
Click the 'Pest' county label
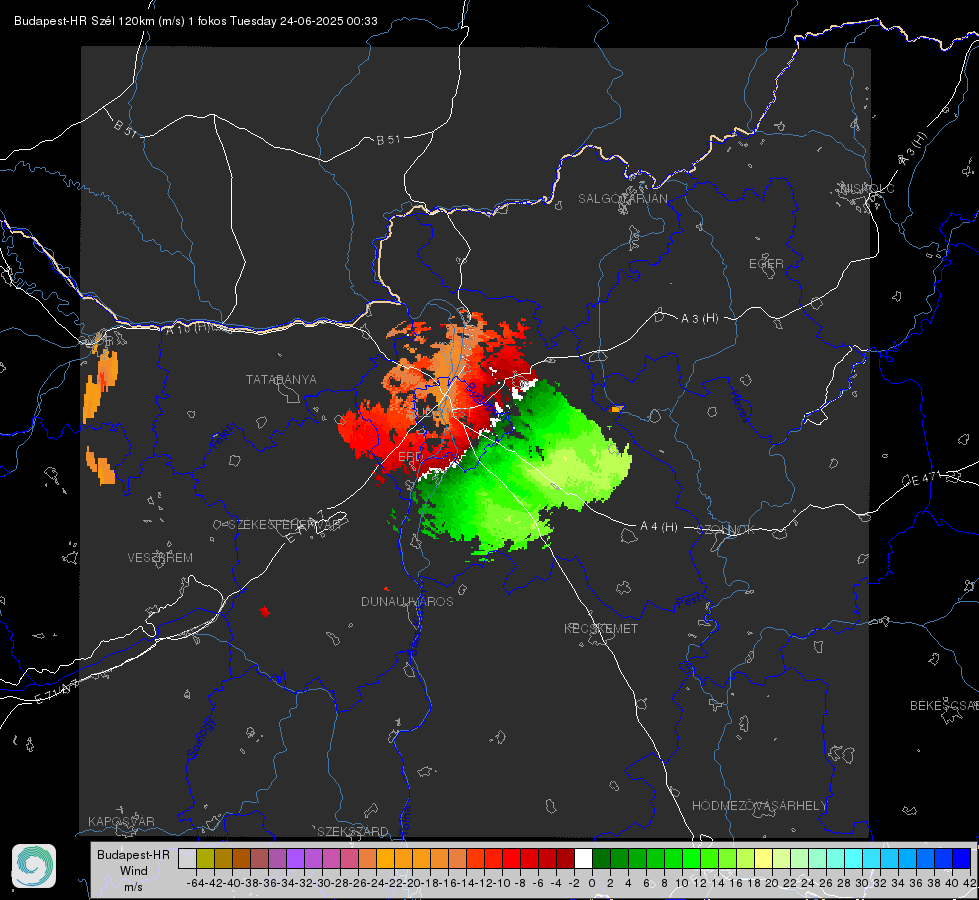(688, 602)
